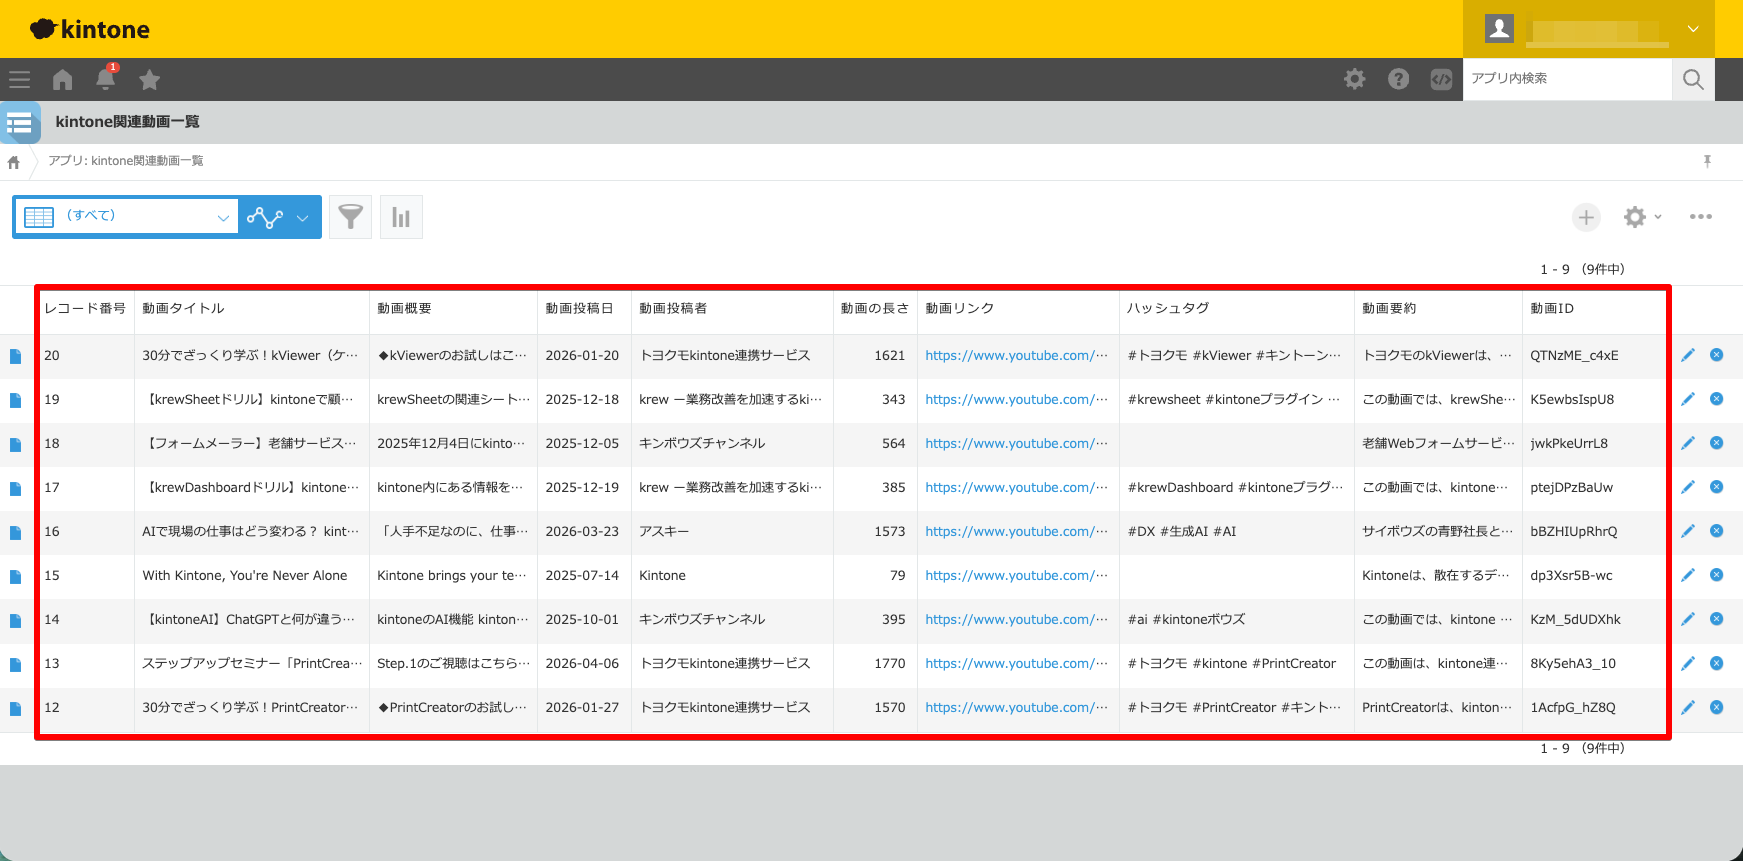Screen dimensions: 1743x861
Task: Open the (すべて) view selector dropdown
Action: point(126,217)
